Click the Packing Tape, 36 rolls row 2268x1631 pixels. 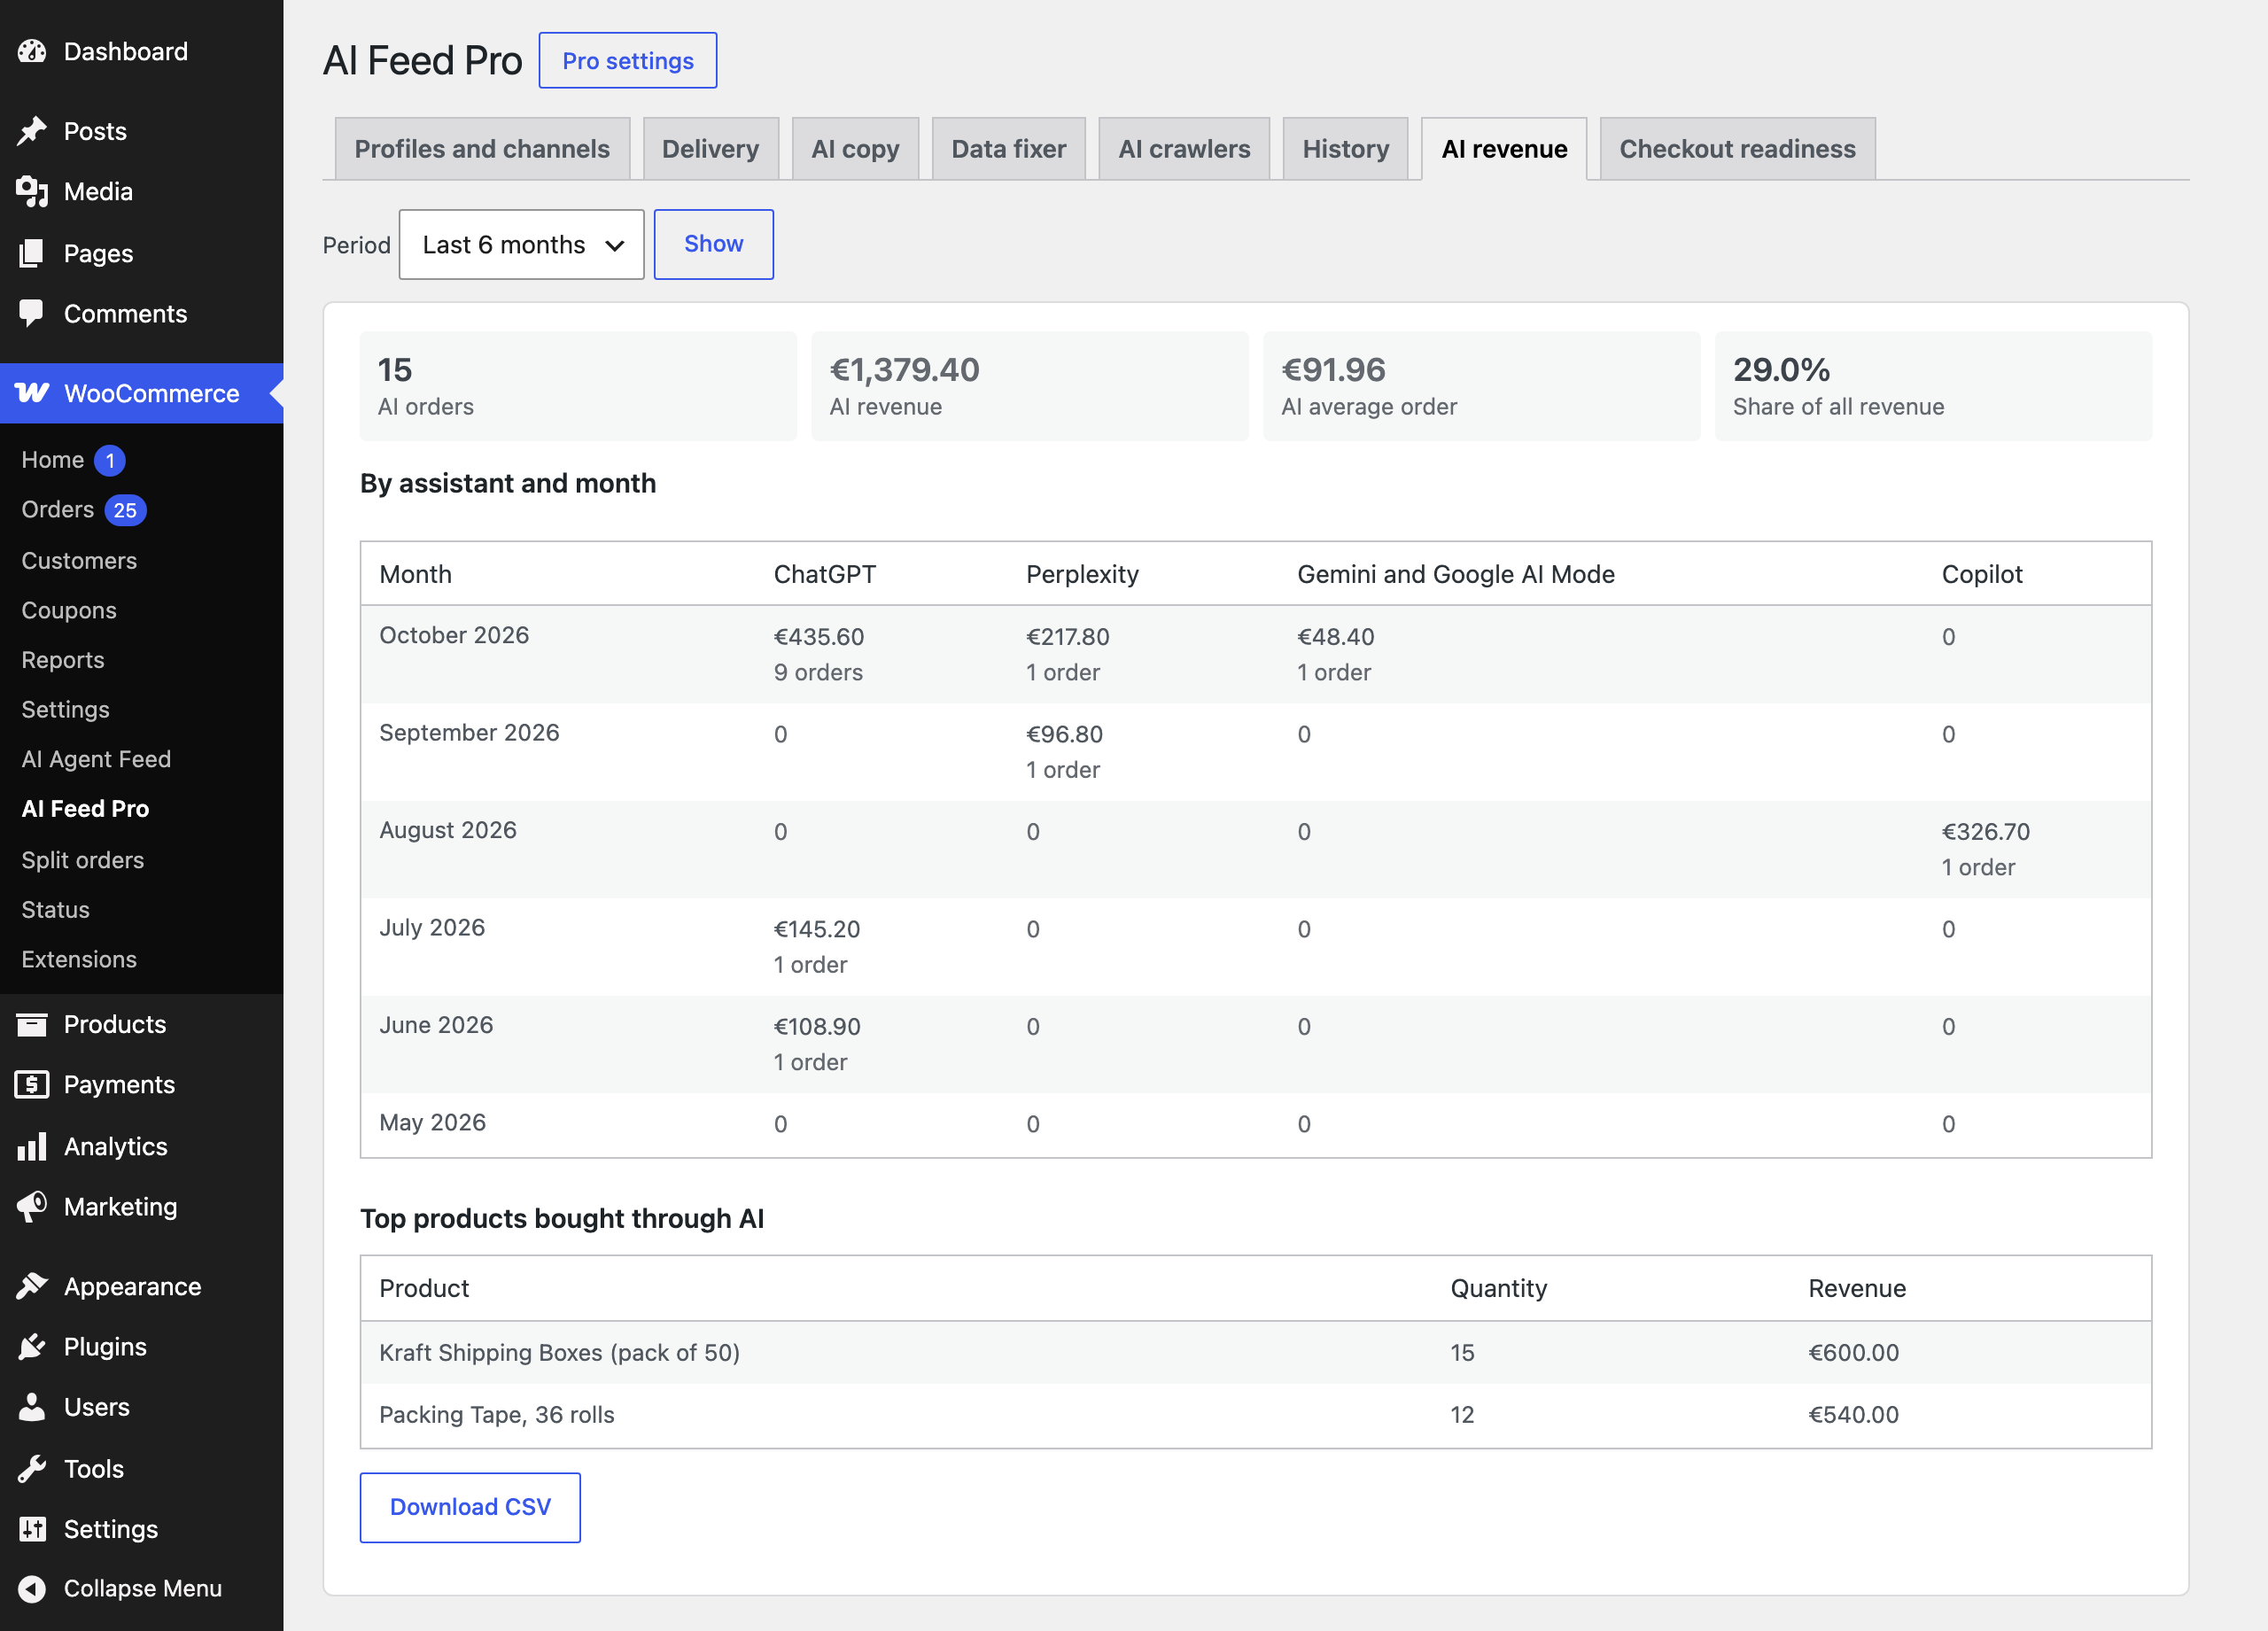point(1256,1415)
